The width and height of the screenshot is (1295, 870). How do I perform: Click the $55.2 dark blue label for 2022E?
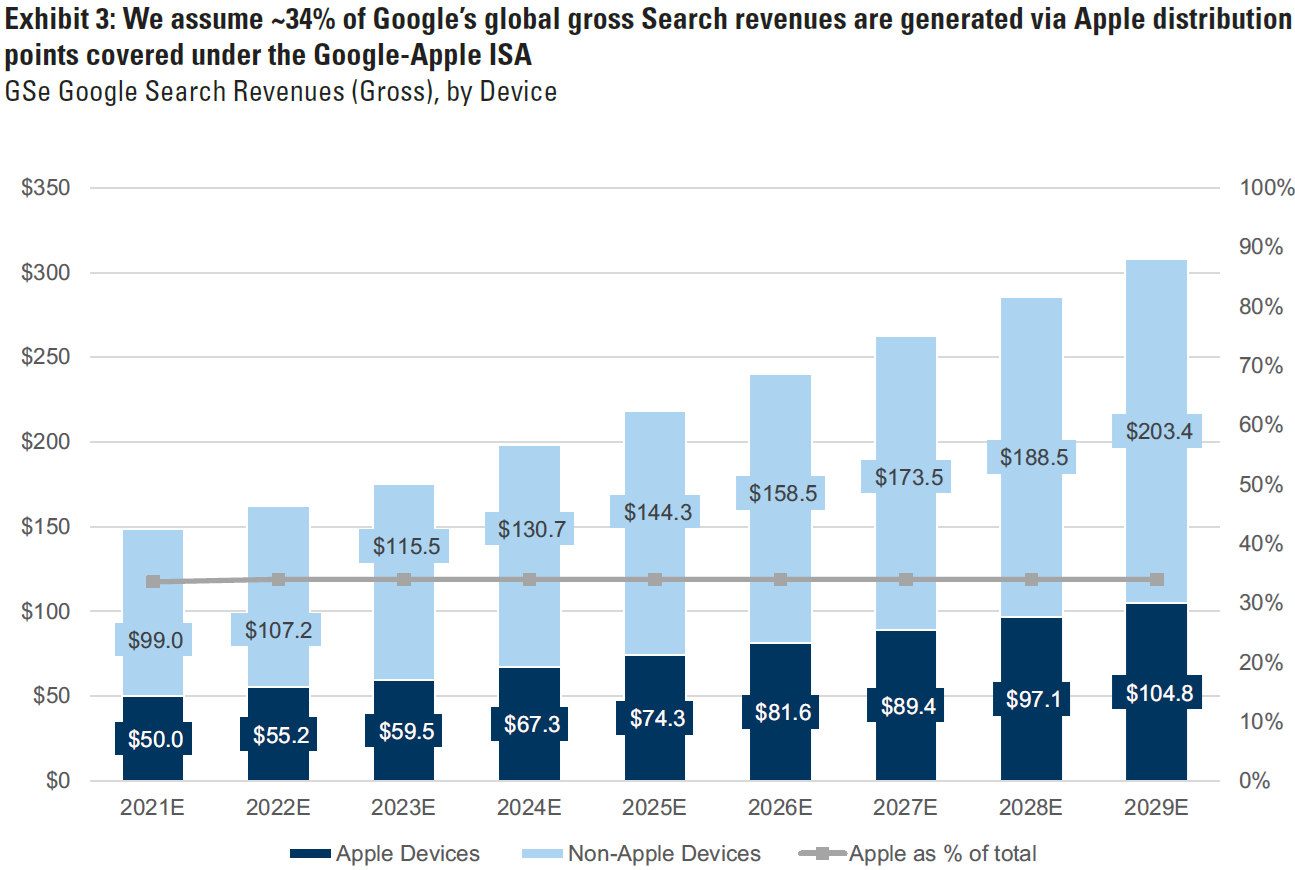coord(279,734)
